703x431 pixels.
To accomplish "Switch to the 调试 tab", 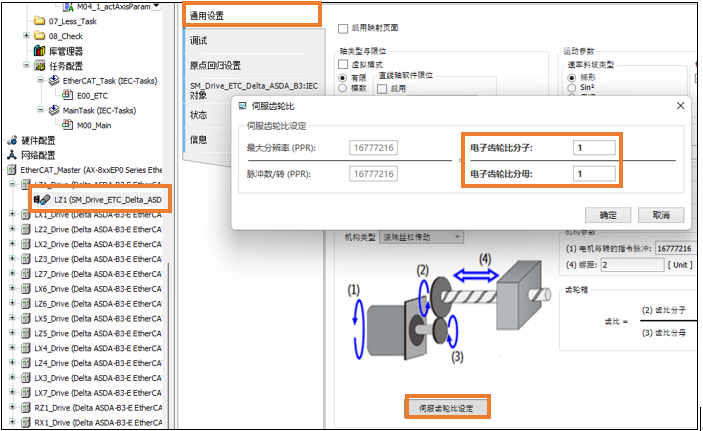I will [200, 38].
